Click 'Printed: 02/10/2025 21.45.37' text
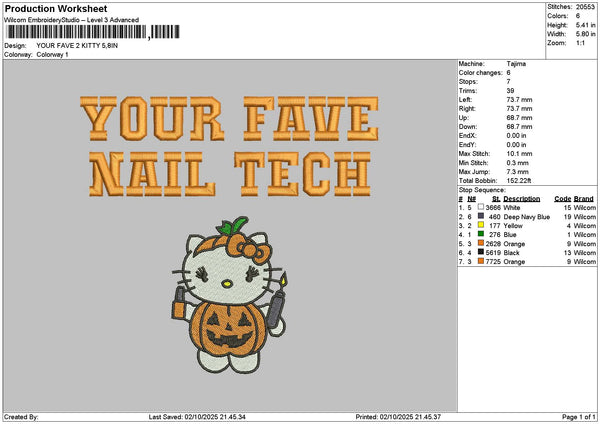The width and height of the screenshot is (600, 424). (x=398, y=417)
